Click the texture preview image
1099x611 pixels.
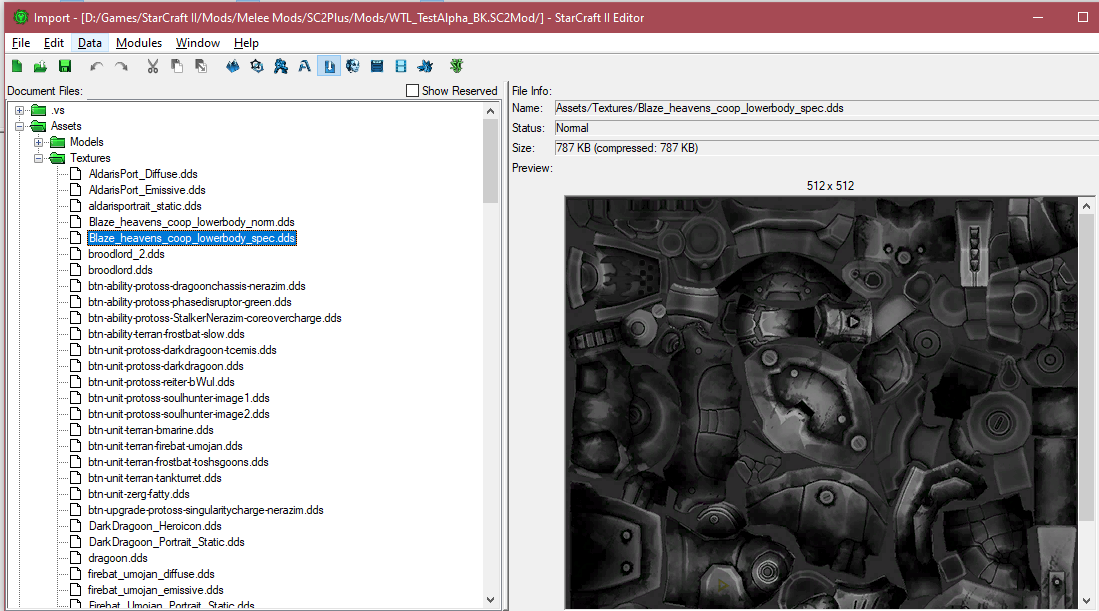click(x=822, y=400)
